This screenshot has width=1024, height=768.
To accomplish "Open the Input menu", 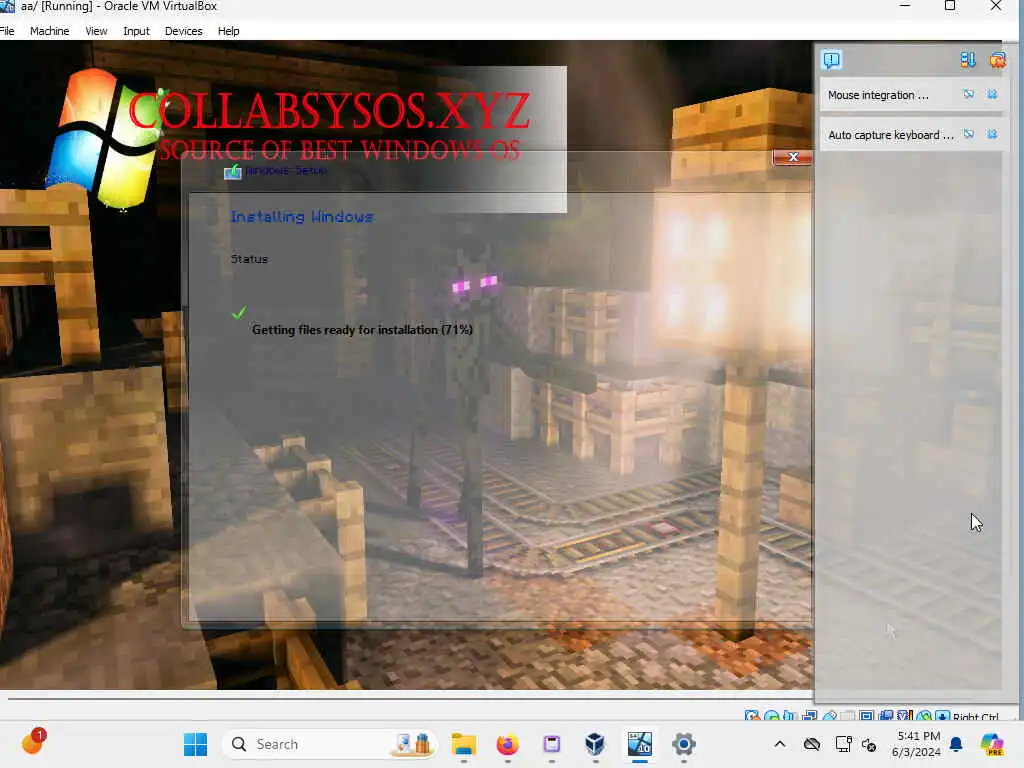I will 136,31.
